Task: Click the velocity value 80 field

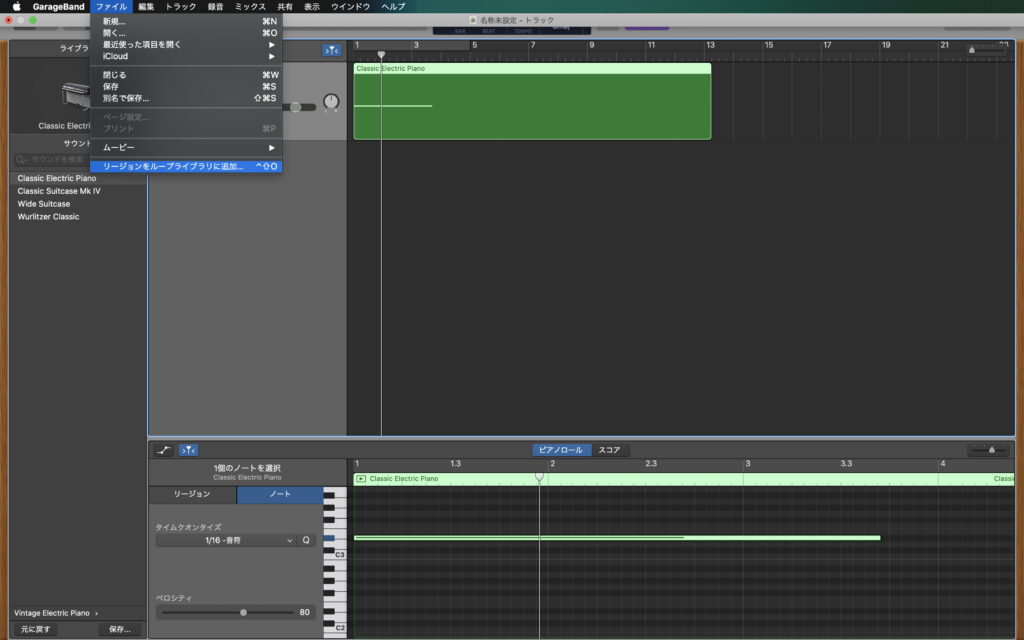Action: click(304, 613)
